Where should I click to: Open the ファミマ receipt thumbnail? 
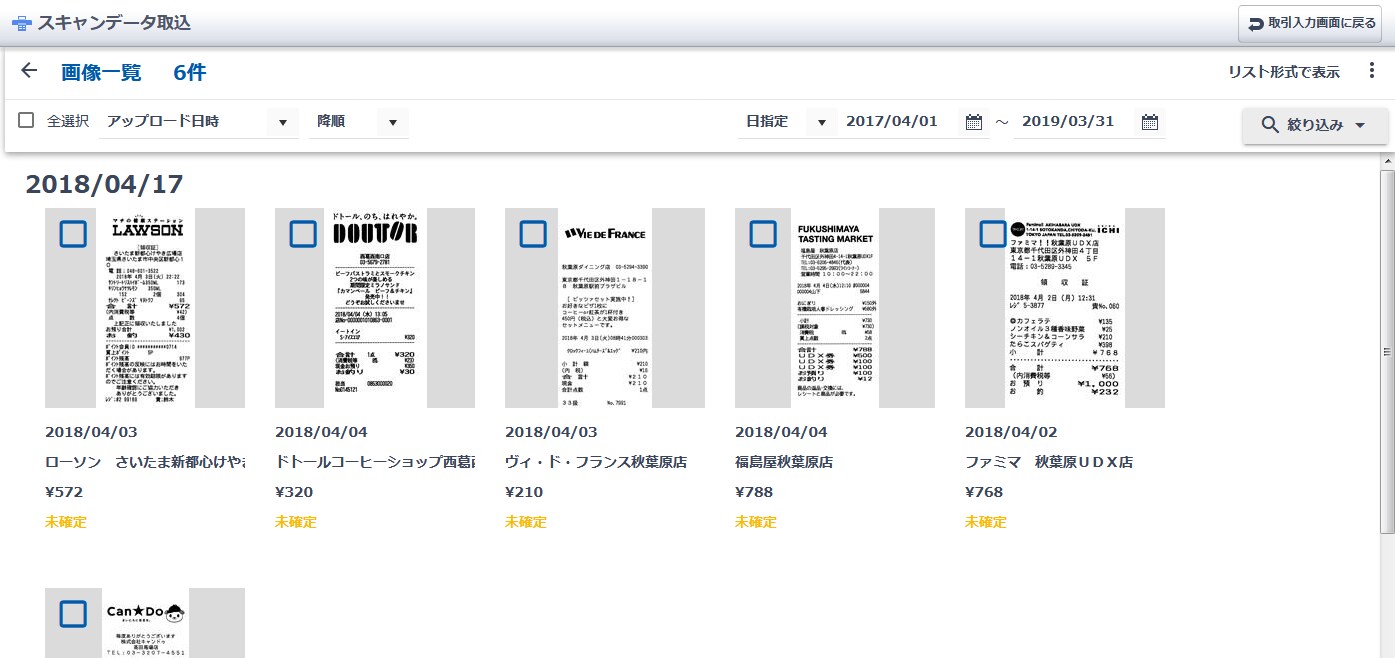pos(1065,308)
